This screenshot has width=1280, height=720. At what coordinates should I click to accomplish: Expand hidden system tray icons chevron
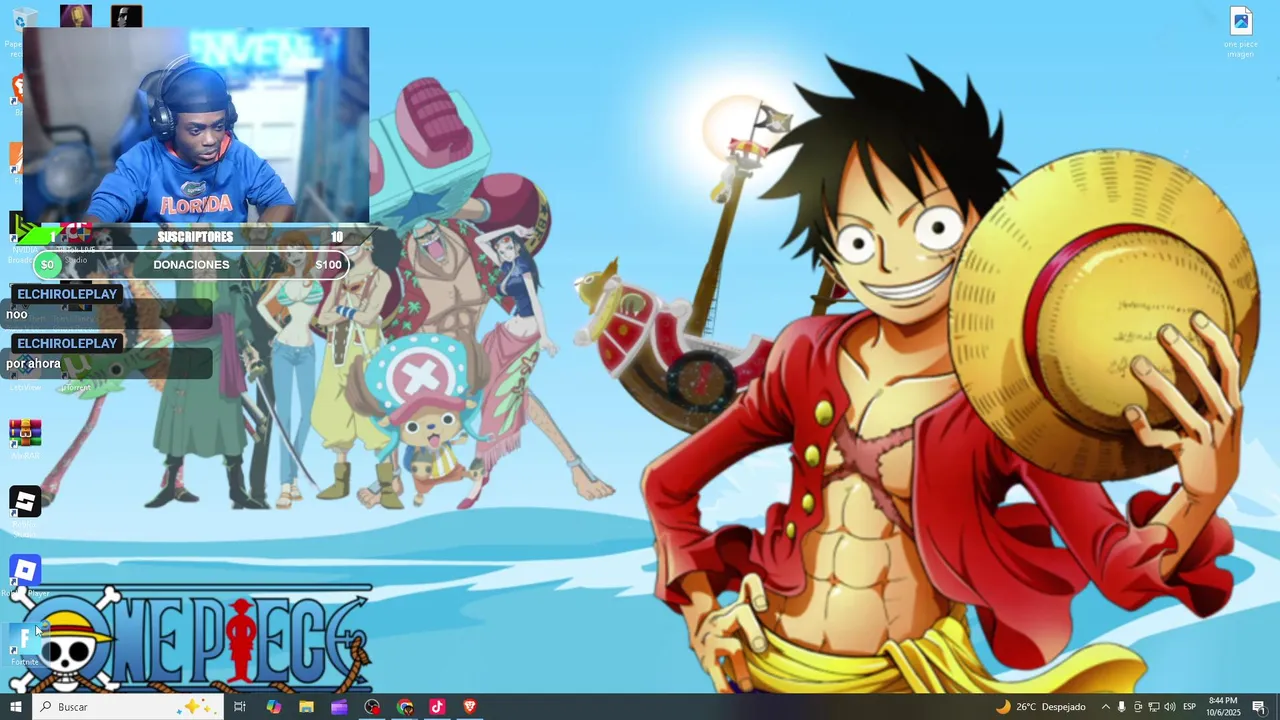coord(1105,707)
